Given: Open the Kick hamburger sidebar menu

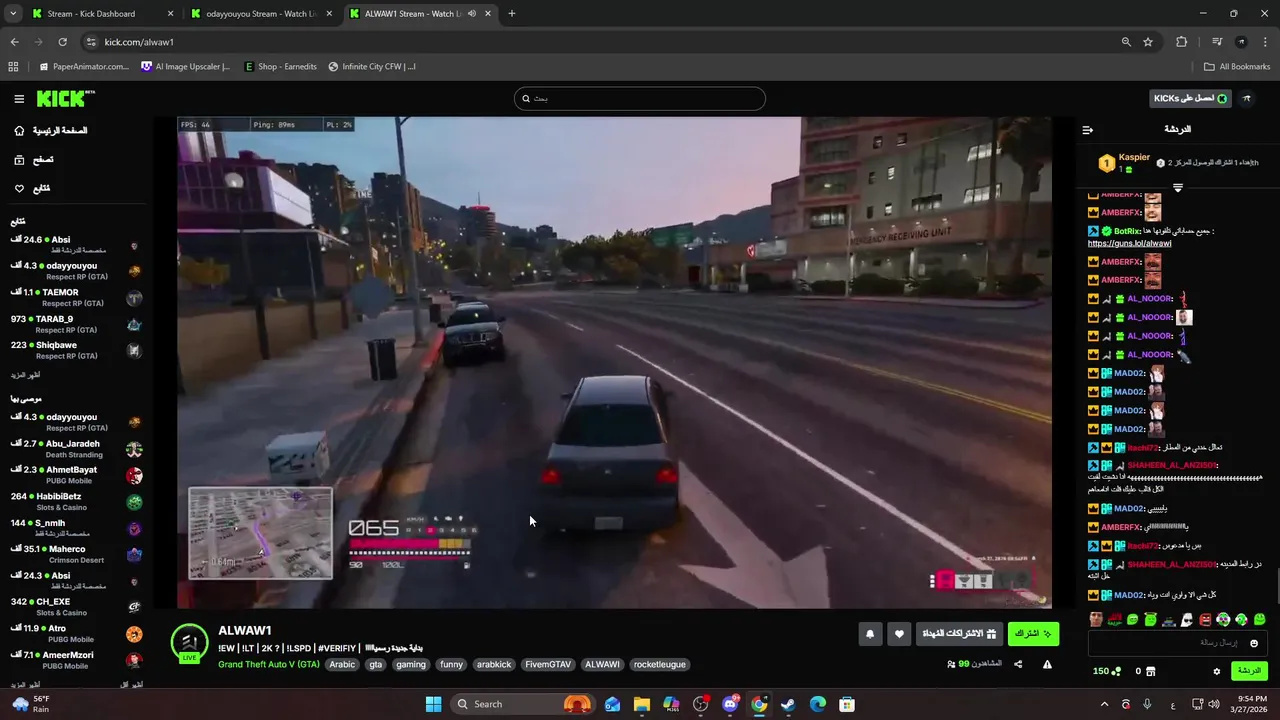Looking at the screenshot, I should pos(19,99).
